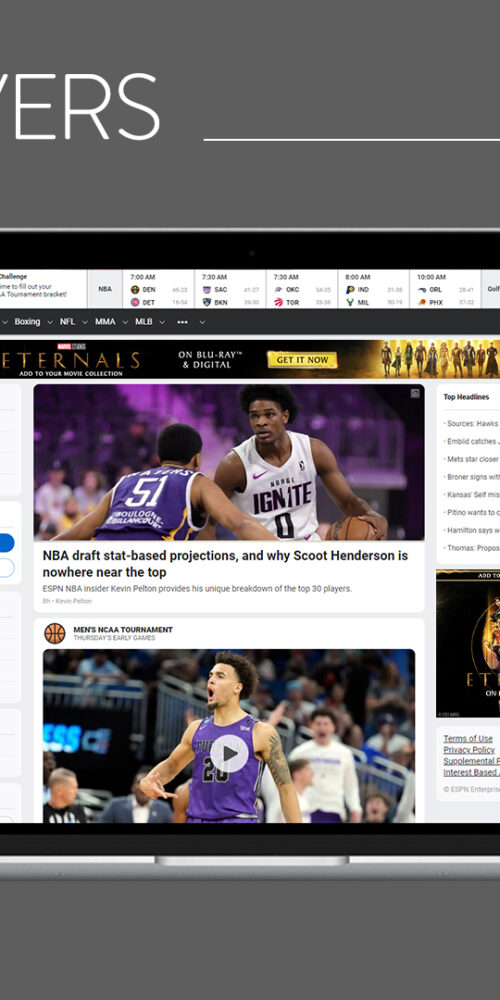
Task: Open the Boxing menu
Action: pos(27,322)
